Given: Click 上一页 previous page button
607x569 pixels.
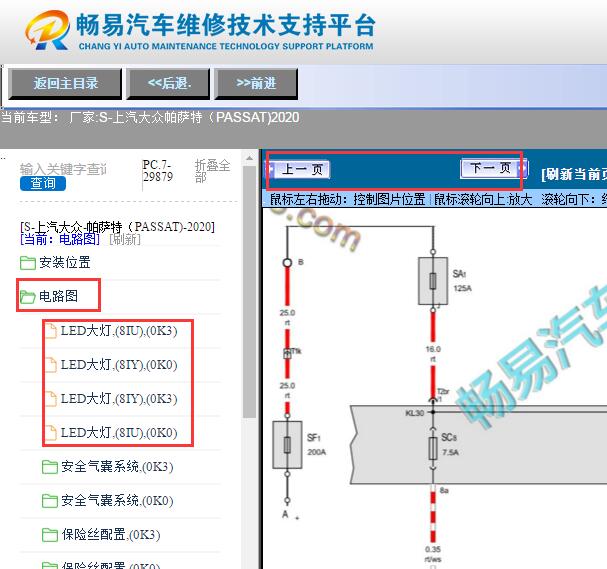Looking at the screenshot, I should click(x=298, y=169).
